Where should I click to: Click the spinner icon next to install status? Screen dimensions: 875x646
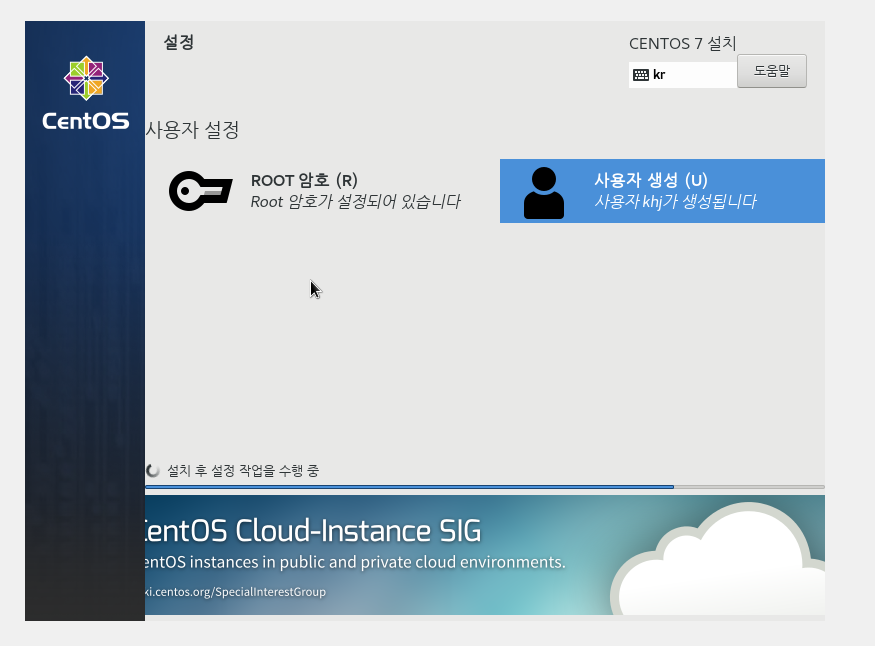(152, 471)
